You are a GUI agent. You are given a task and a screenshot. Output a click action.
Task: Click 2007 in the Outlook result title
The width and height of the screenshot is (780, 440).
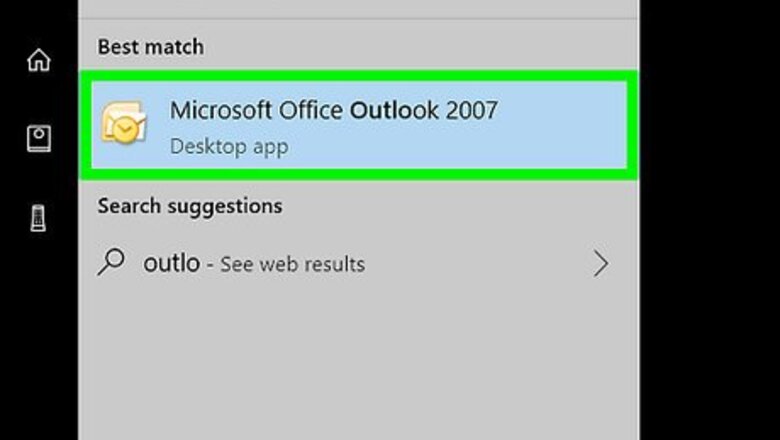pos(471,110)
